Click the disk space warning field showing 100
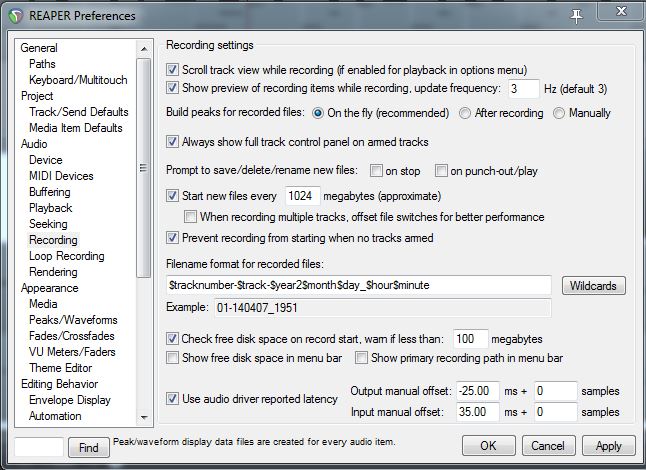The width and height of the screenshot is (646, 470). 470,339
